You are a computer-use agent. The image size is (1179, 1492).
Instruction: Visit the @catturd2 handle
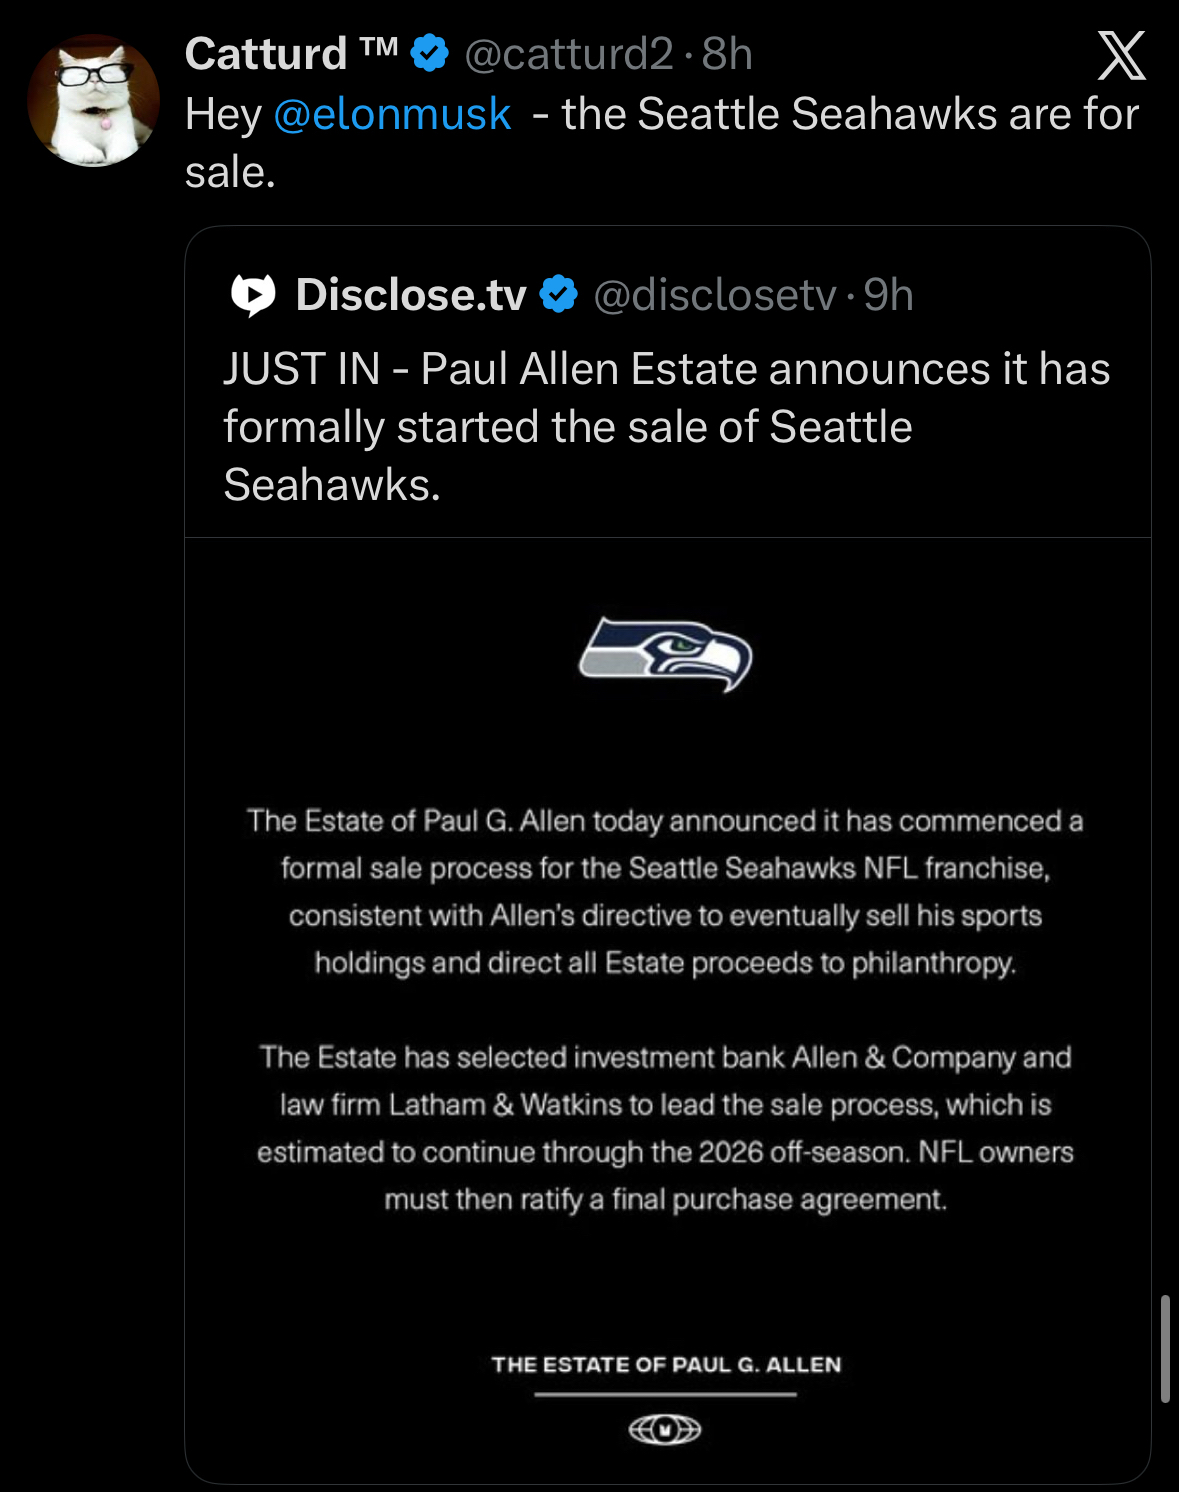point(569,54)
